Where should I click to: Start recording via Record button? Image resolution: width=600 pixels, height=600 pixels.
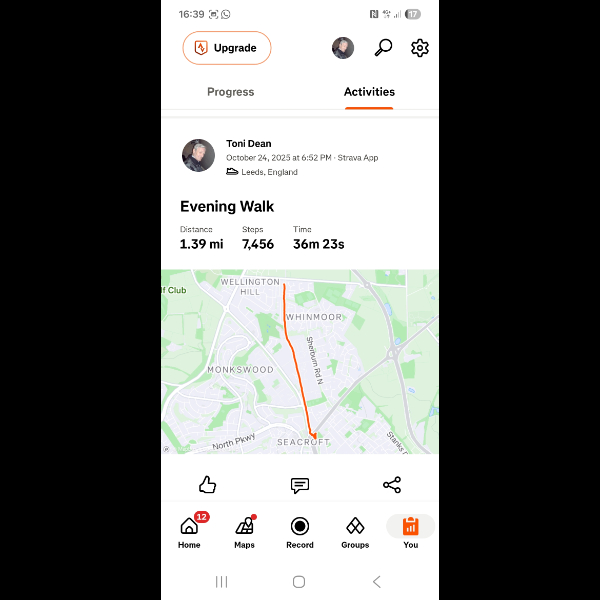[x=300, y=531]
